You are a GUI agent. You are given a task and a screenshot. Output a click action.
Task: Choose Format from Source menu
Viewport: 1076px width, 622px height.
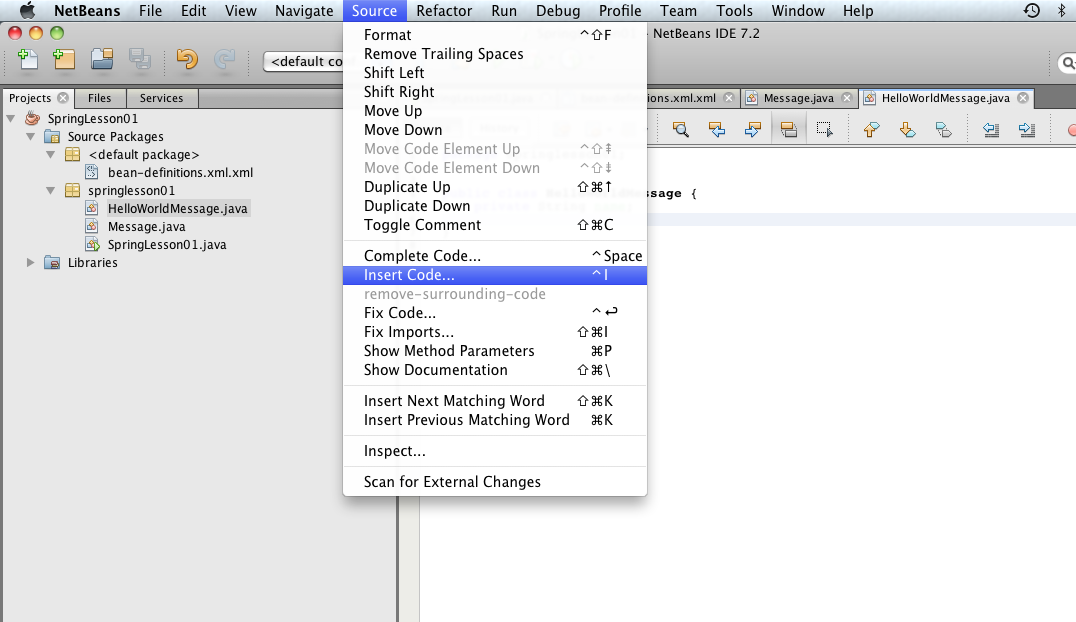point(495,34)
